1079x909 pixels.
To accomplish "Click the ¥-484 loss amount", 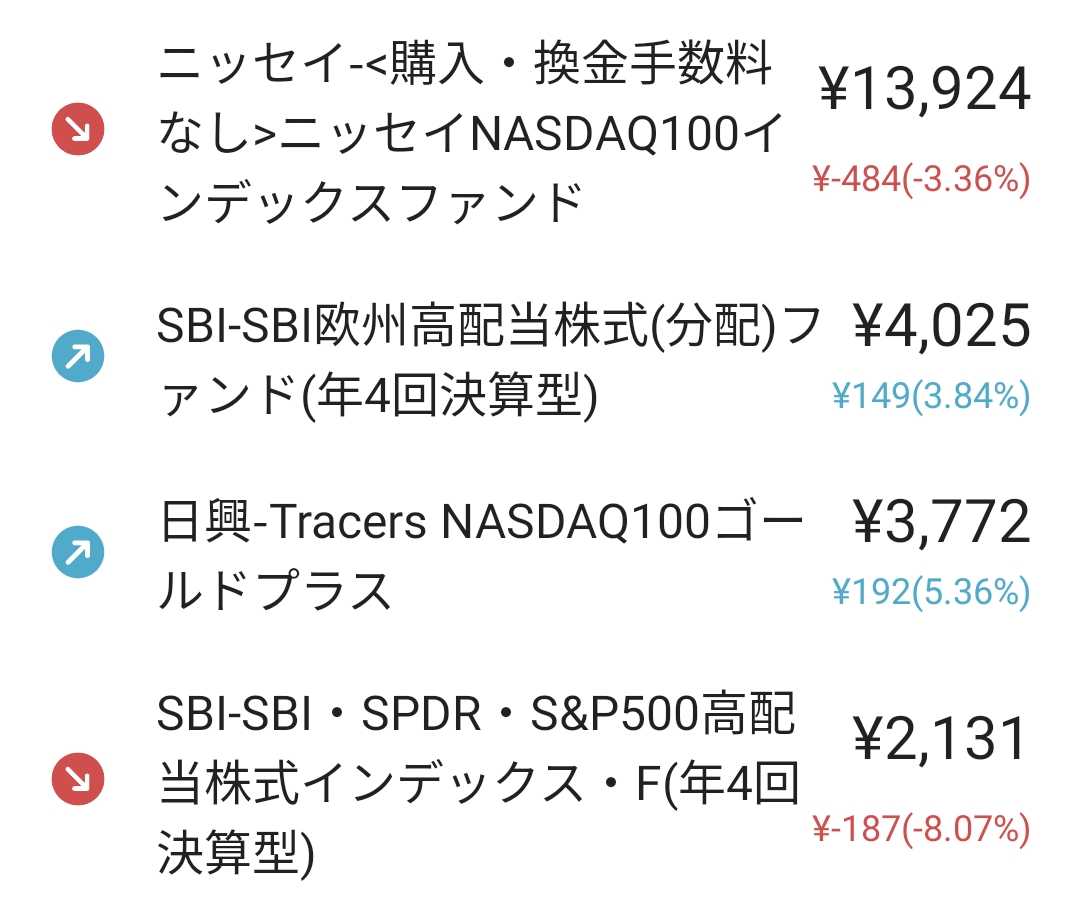I will 855,180.
